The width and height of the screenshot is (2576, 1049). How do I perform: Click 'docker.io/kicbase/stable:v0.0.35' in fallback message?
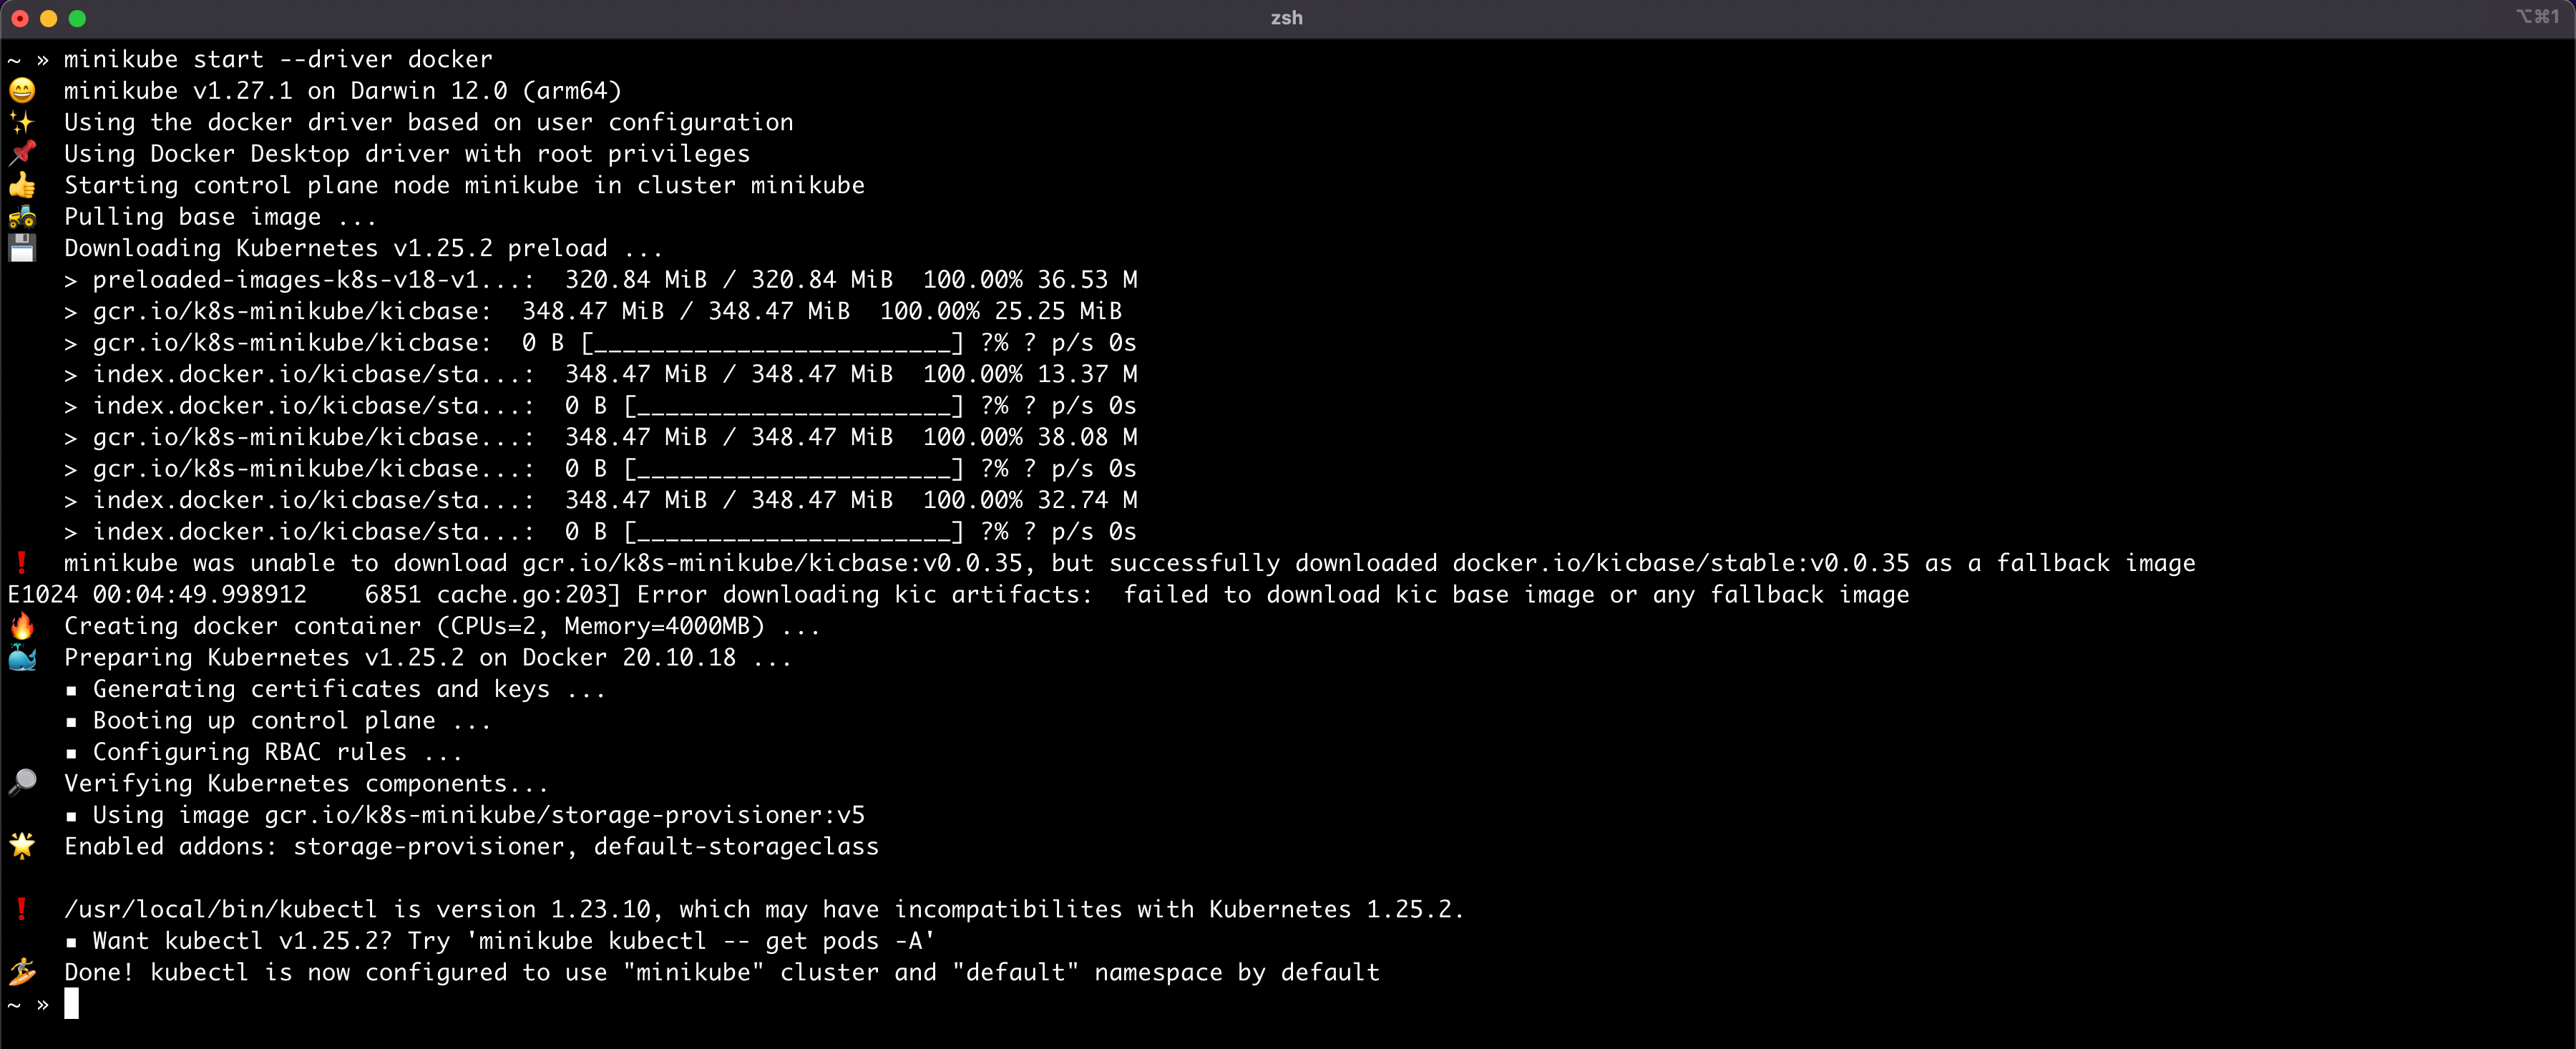pos(1681,563)
